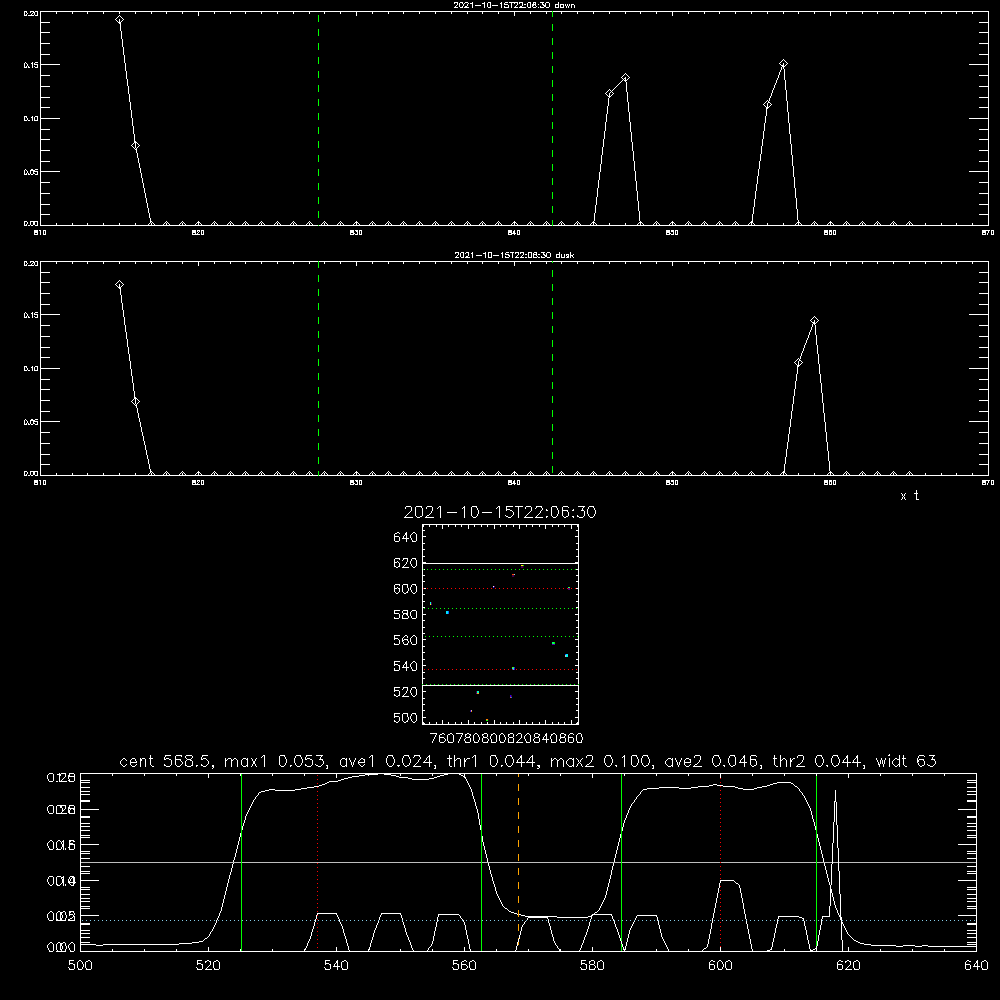Select the dawn diamond marker near 0.075
The width and height of the screenshot is (1000, 1000).
point(135,145)
